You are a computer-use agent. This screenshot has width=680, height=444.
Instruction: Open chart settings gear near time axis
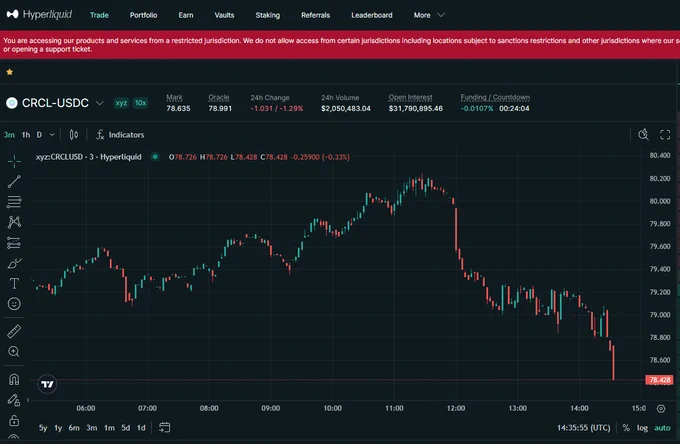pyautogui.click(x=661, y=408)
